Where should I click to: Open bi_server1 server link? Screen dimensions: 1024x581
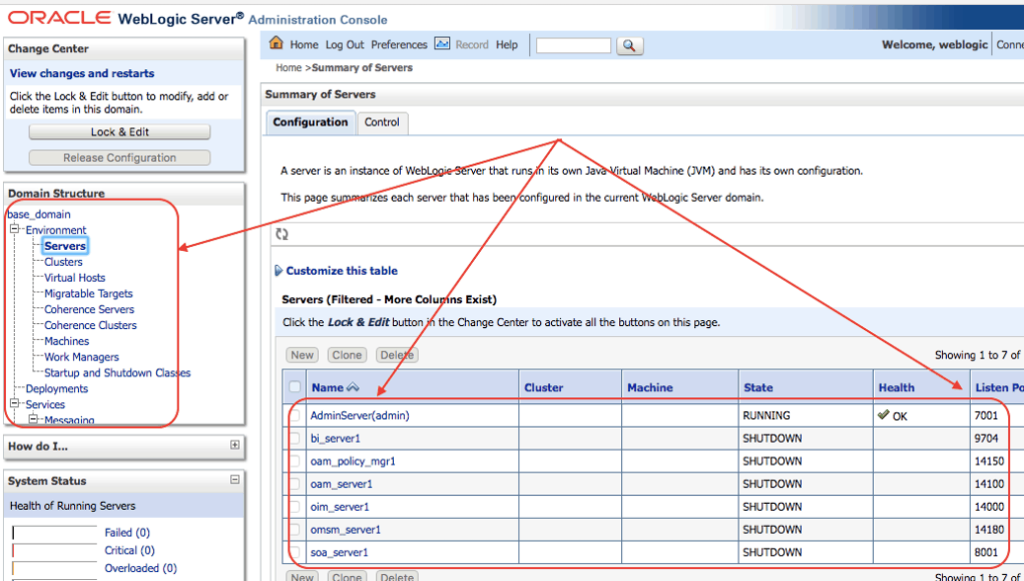pyautogui.click(x=335, y=438)
